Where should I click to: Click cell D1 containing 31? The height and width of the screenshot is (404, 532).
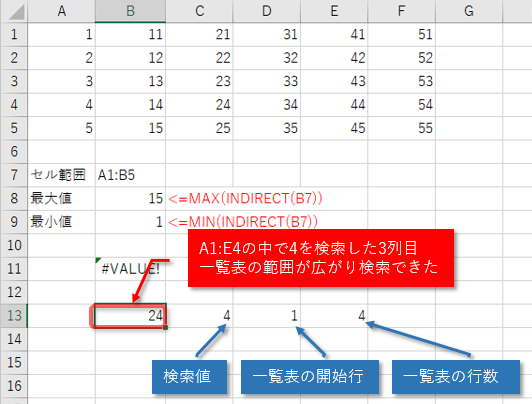click(x=267, y=34)
